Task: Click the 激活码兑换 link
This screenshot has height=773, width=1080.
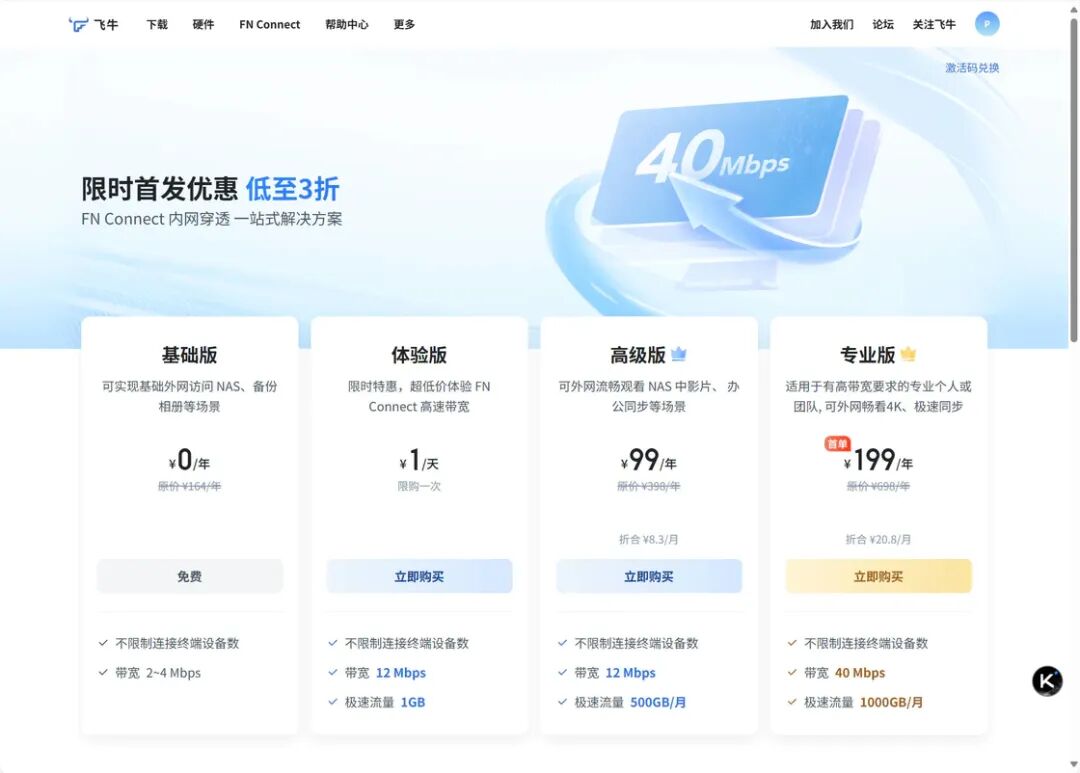Action: [x=972, y=68]
